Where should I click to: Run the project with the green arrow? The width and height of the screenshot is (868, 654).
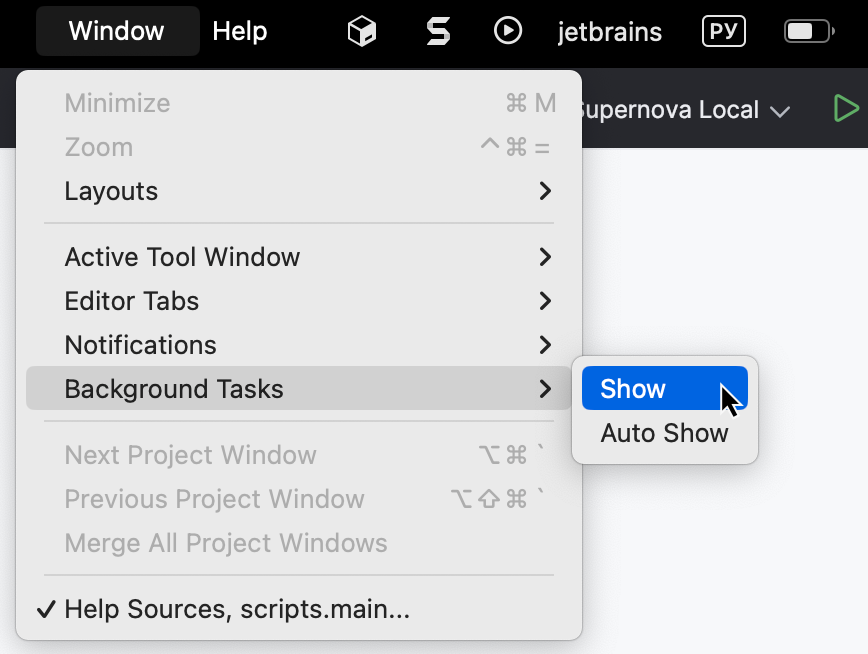[x=847, y=109]
